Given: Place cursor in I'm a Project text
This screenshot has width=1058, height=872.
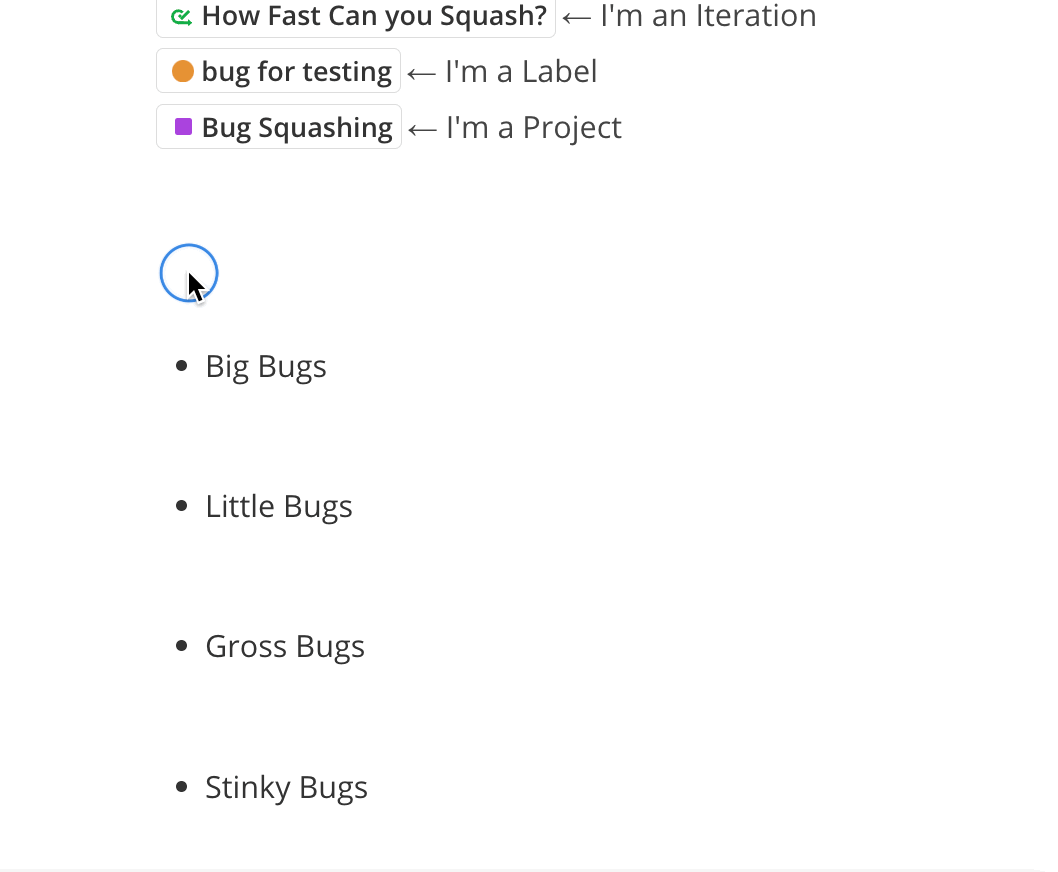Looking at the screenshot, I should tap(534, 128).
